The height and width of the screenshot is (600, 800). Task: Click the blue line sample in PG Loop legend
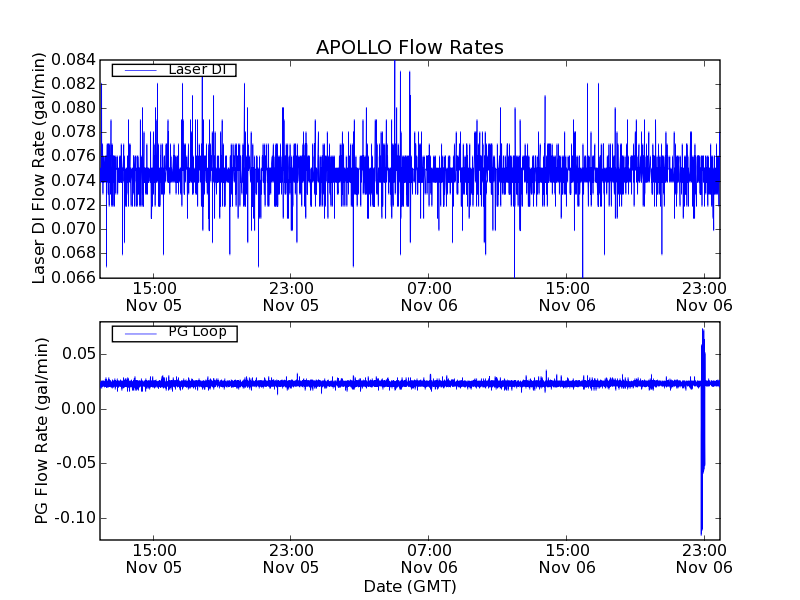[140, 334]
